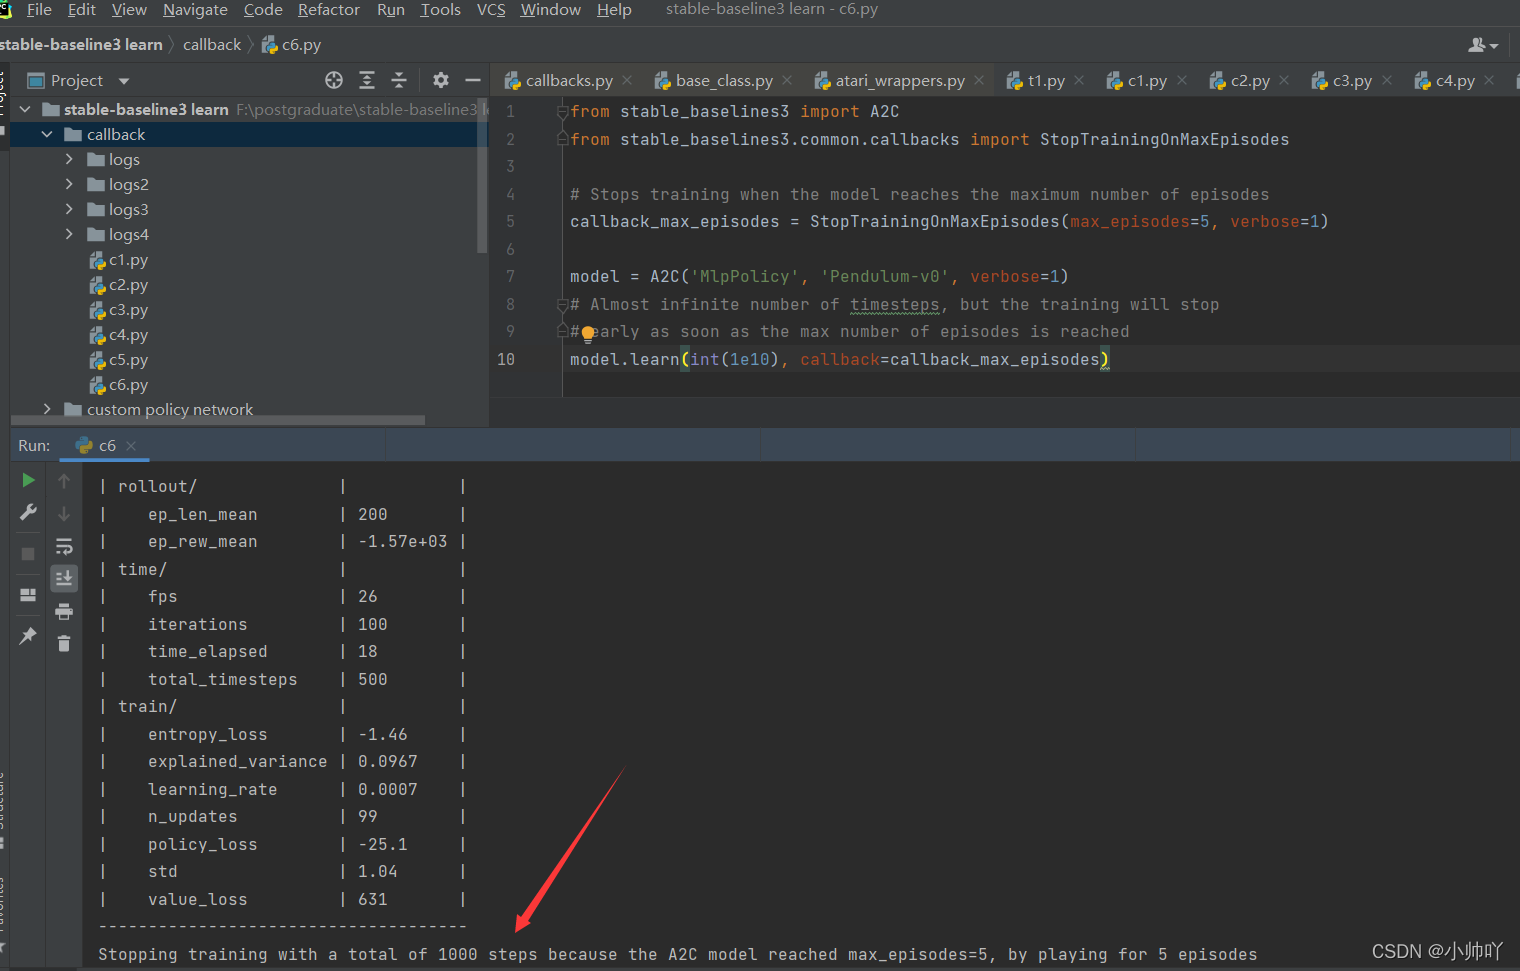Expand the custom policy network folder
This screenshot has height=971, width=1520.
click(x=47, y=409)
